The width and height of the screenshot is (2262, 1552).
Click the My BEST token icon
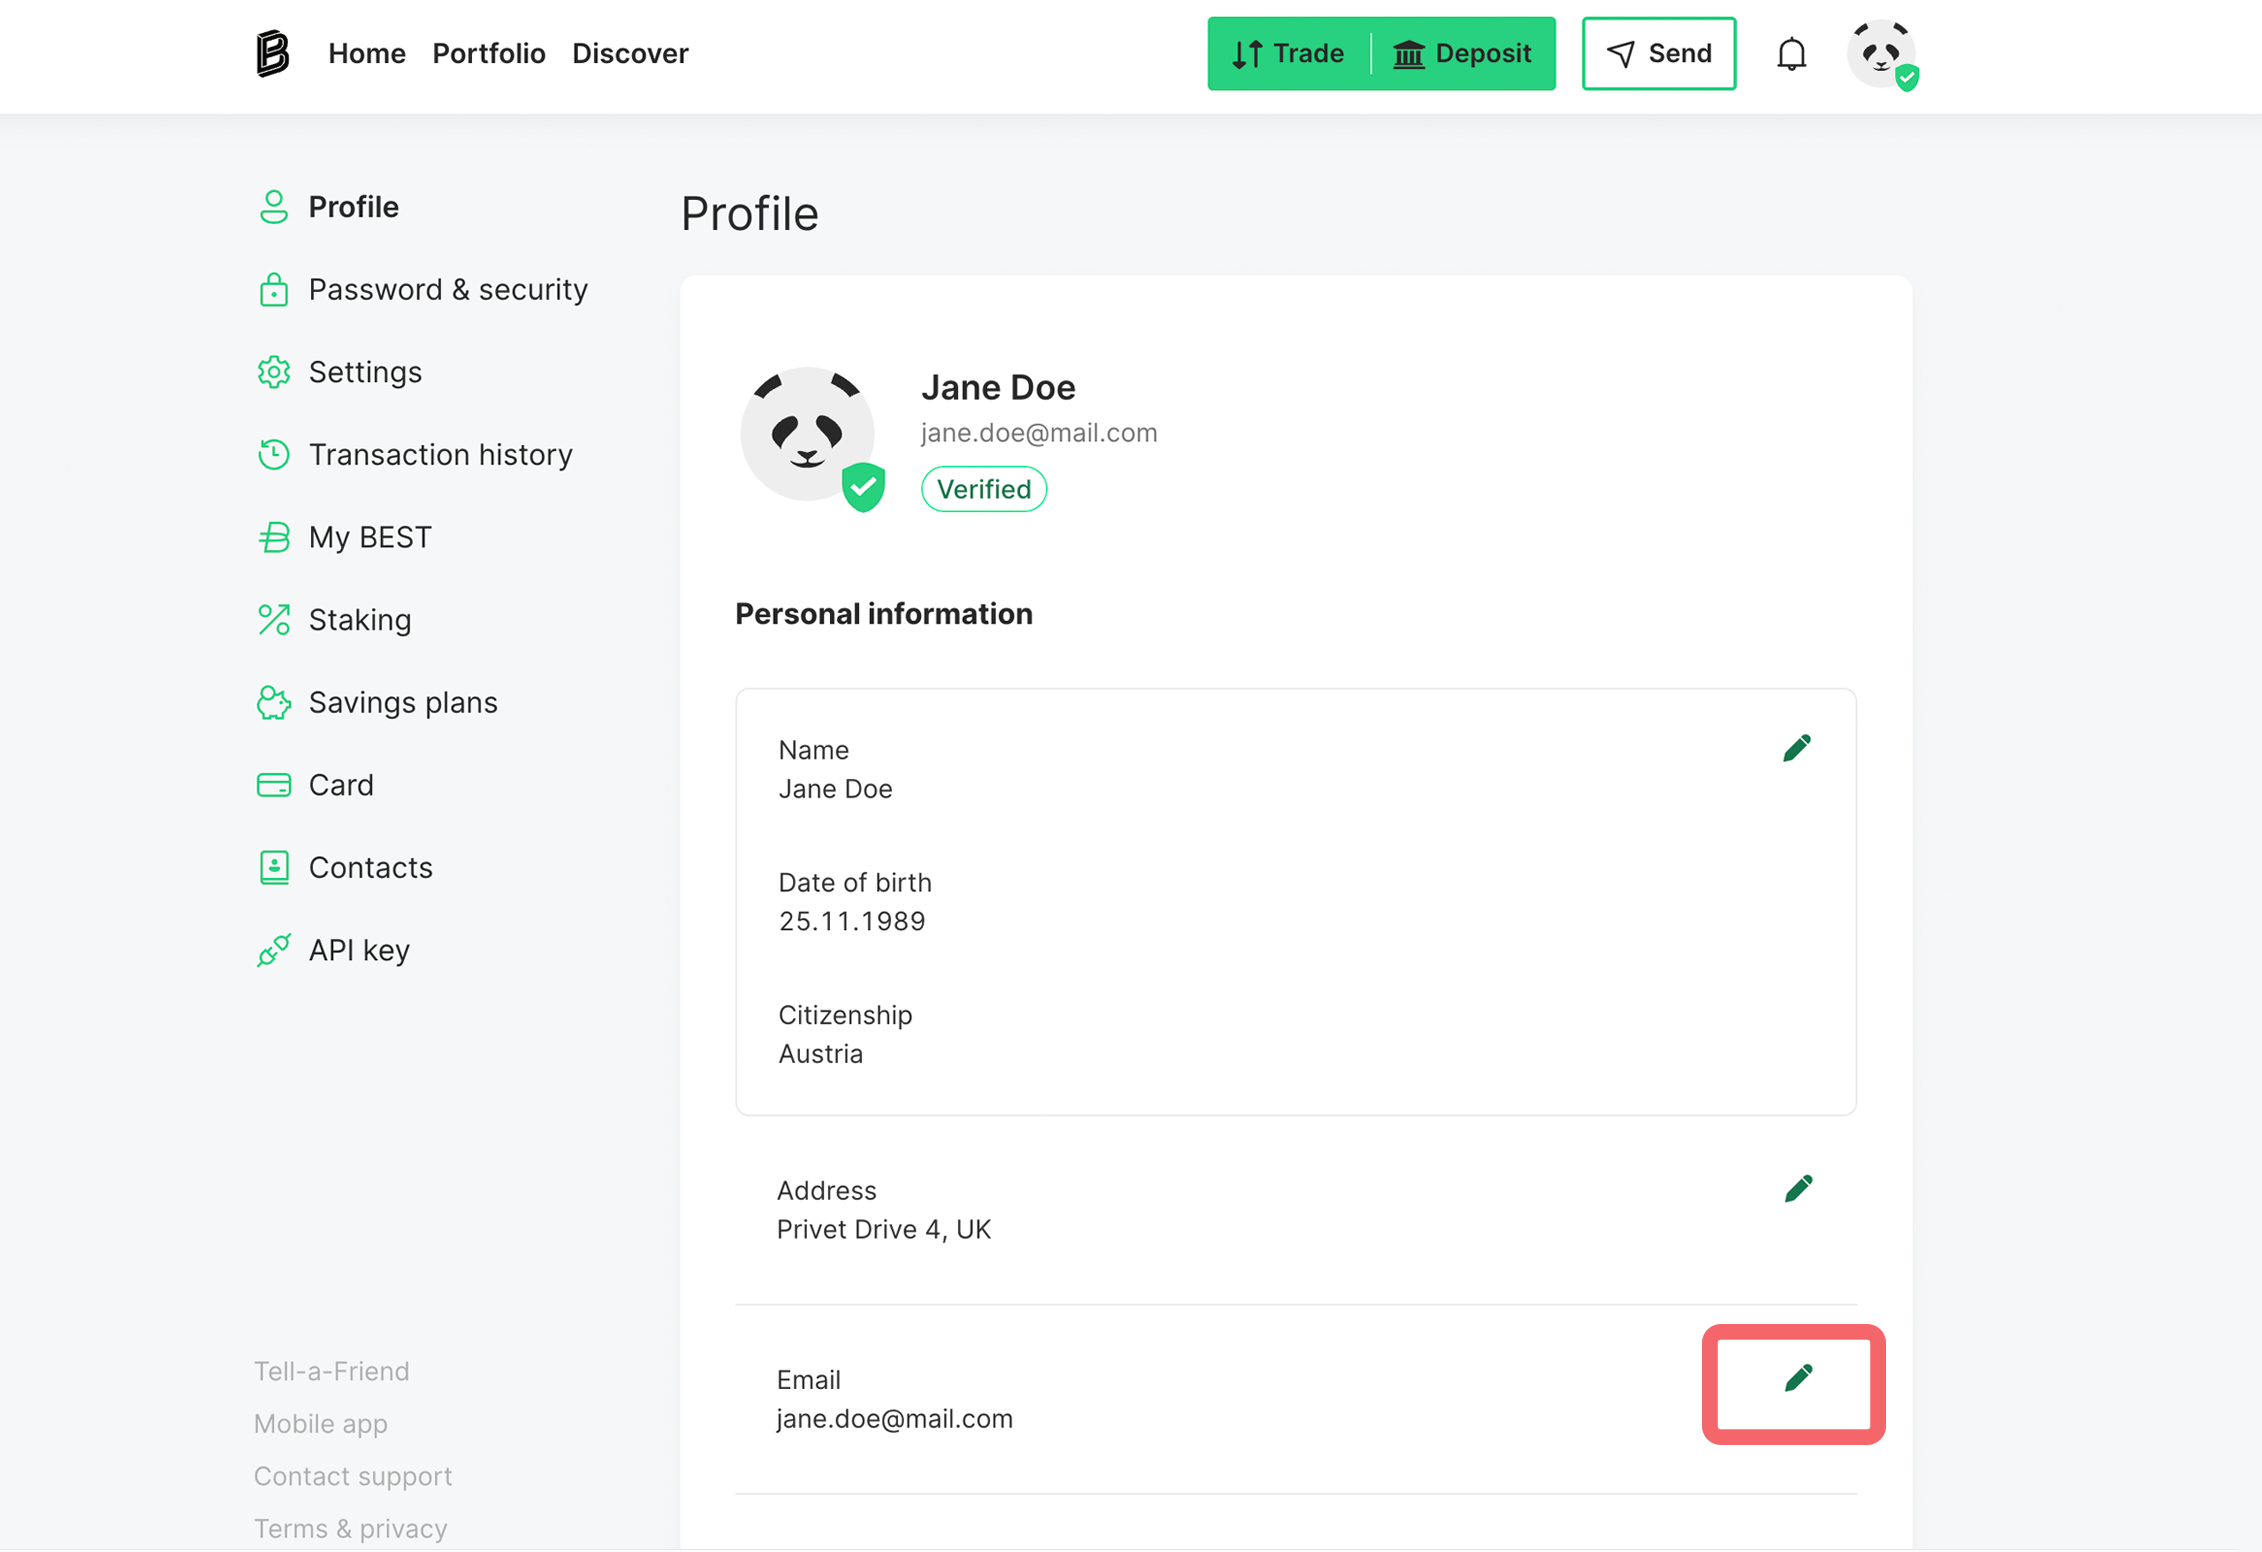point(273,538)
